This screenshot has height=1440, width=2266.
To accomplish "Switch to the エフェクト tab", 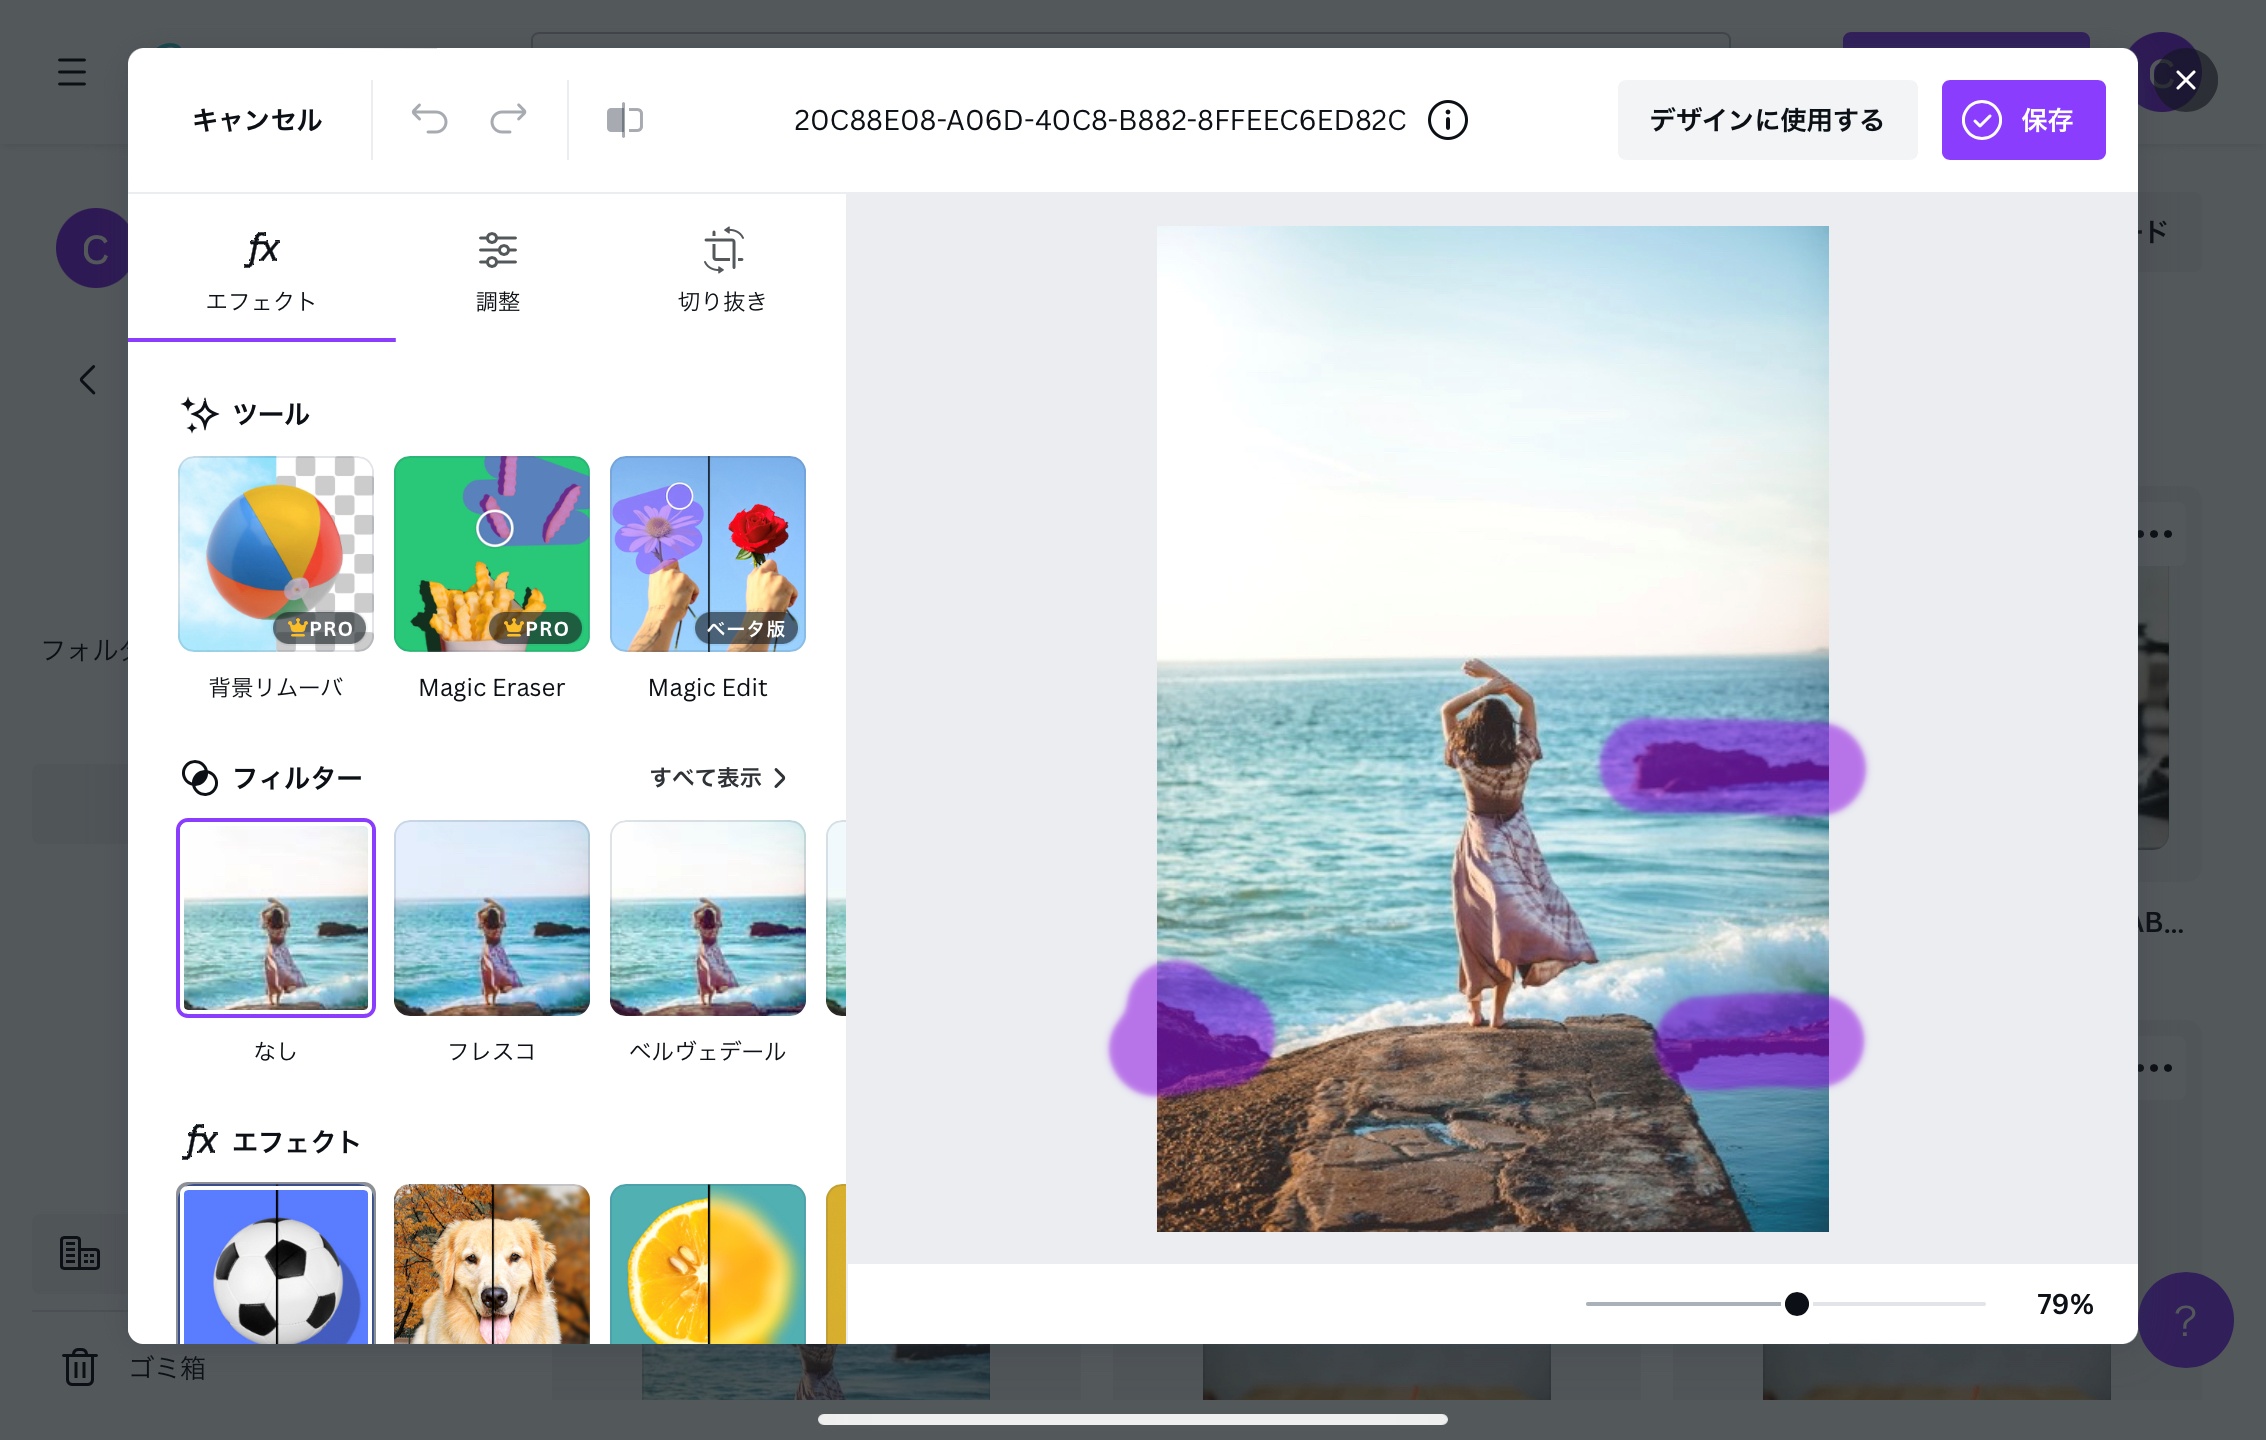I will (x=262, y=268).
